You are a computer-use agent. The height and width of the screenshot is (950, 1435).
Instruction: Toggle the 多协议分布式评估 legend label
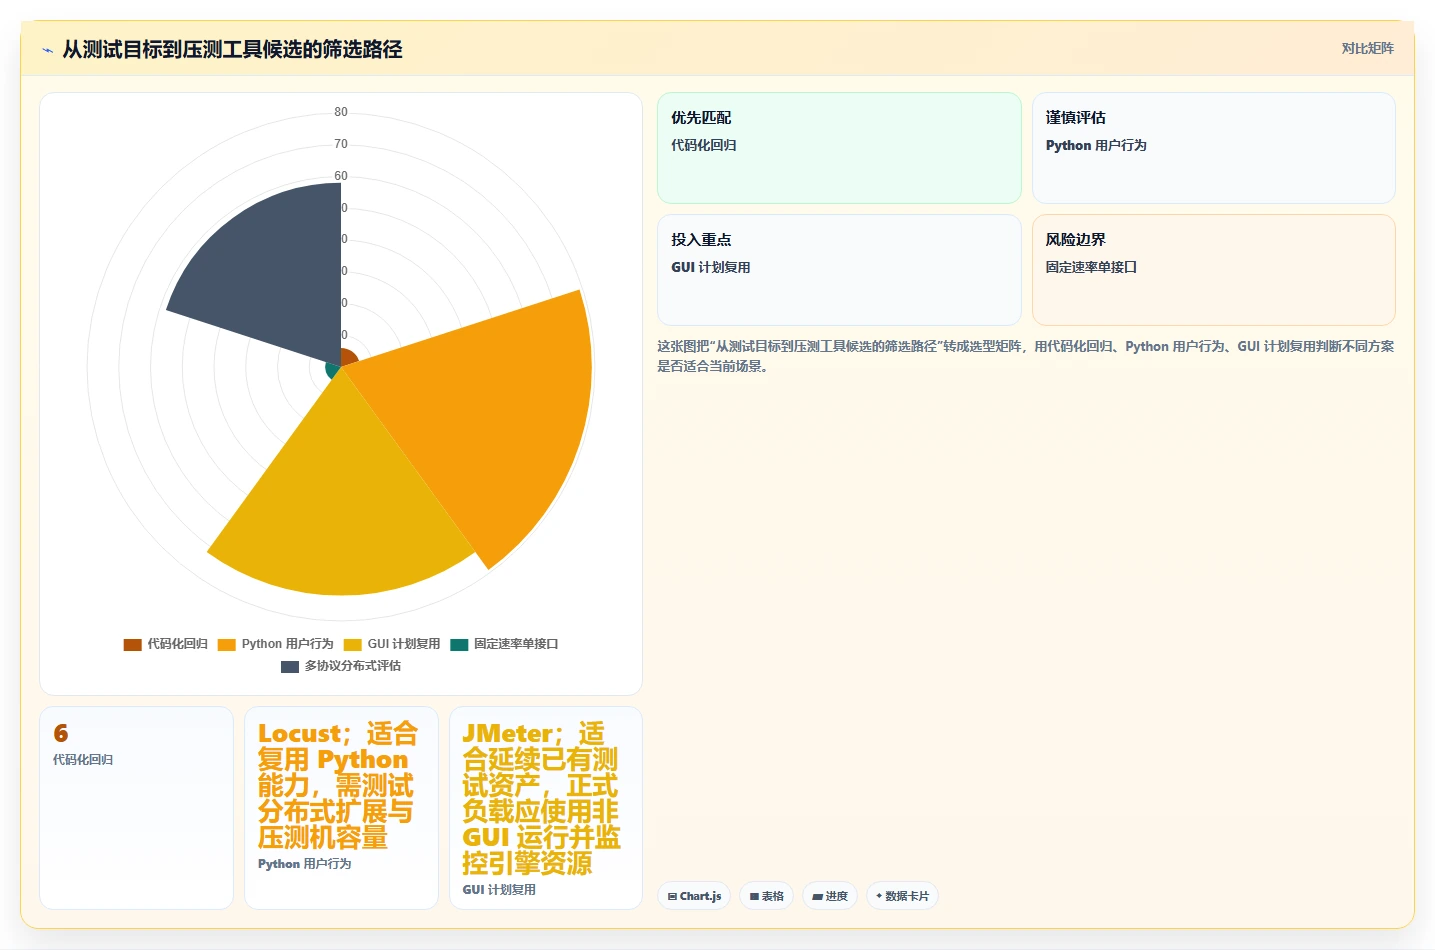click(x=353, y=666)
